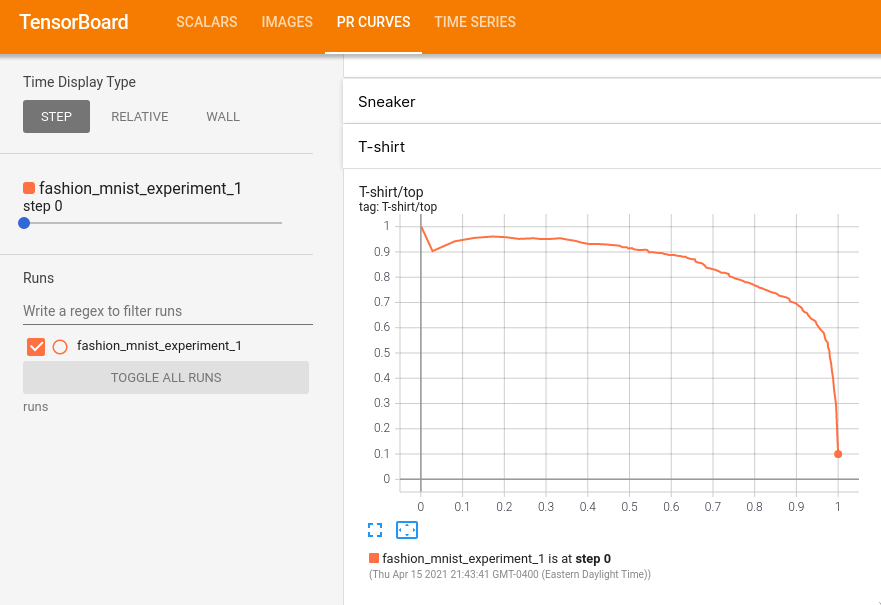The width and height of the screenshot is (881, 605).
Task: Toggle the chart size expand icon
Action: point(375,530)
